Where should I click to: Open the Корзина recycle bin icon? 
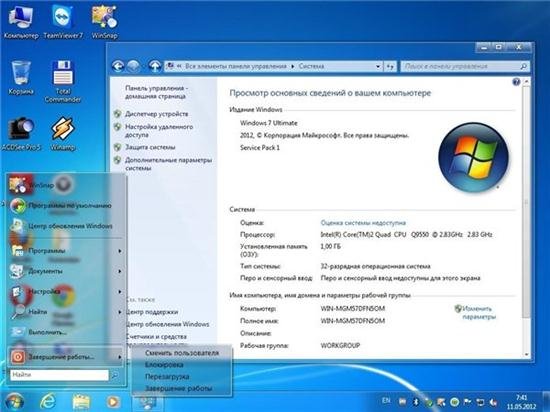click(21, 78)
